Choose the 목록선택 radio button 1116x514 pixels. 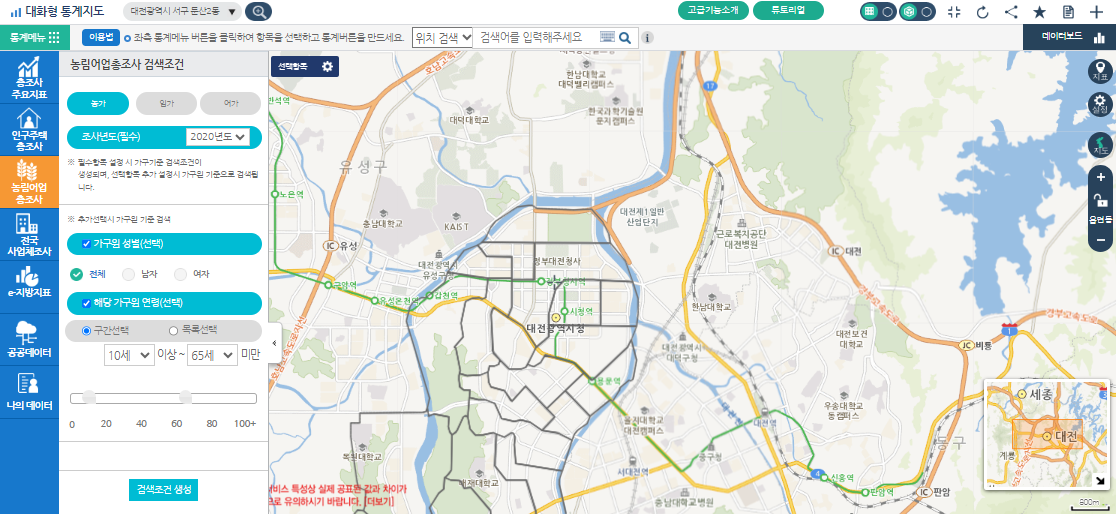click(174, 329)
